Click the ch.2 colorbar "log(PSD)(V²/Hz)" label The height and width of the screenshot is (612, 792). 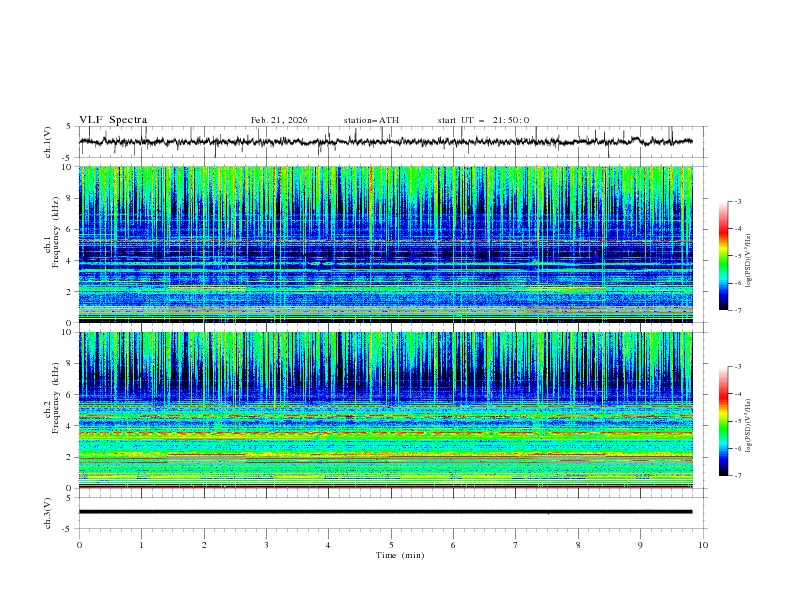749,425
